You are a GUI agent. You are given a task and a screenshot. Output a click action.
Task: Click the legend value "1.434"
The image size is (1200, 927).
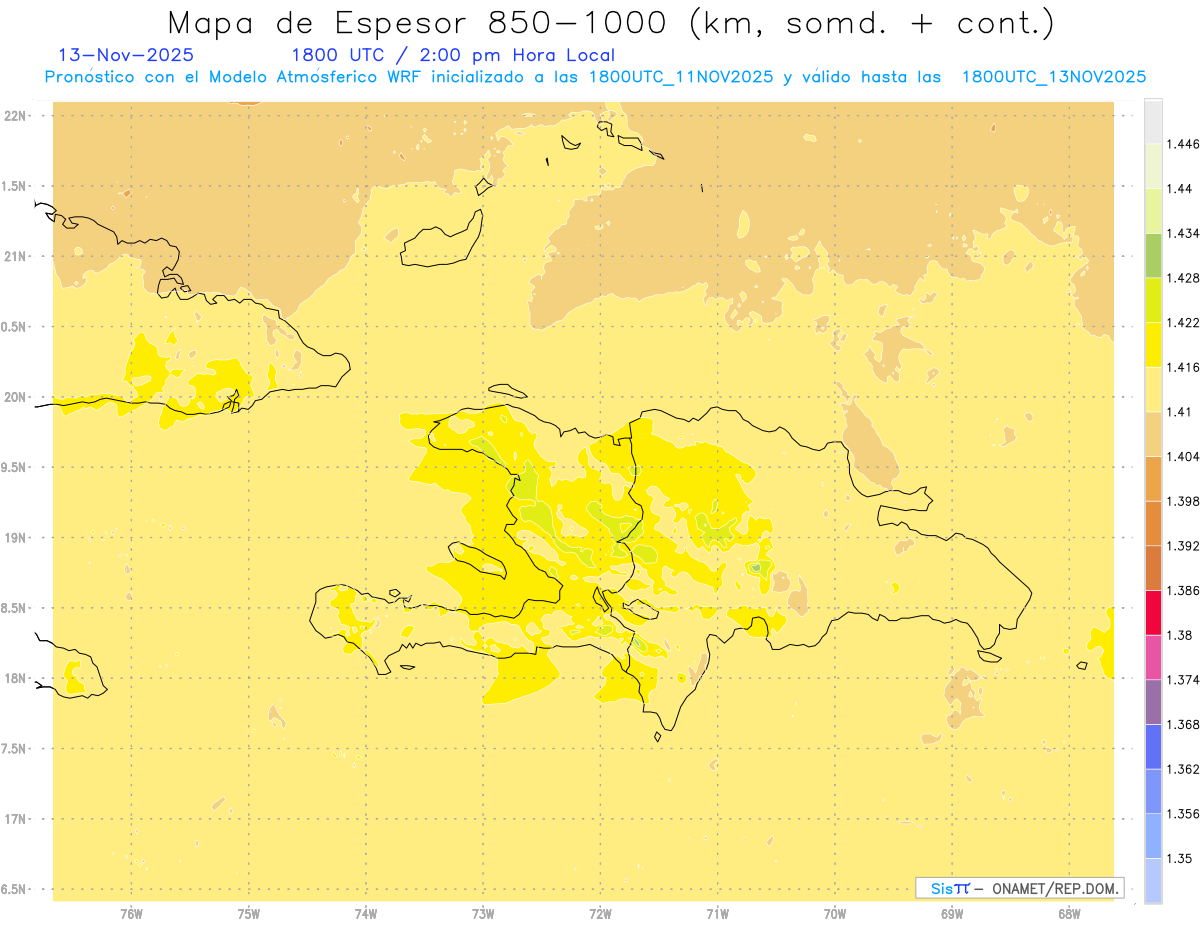coord(1183,233)
